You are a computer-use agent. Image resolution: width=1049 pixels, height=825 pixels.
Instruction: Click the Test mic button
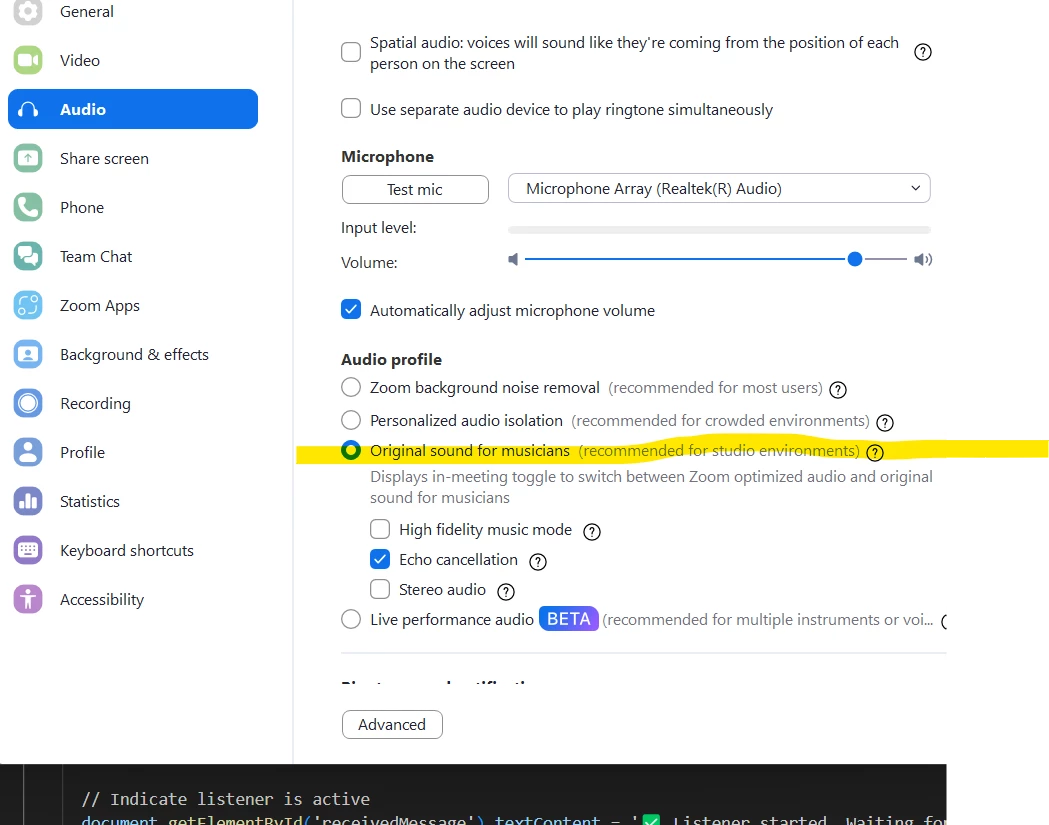pyautogui.click(x=415, y=189)
